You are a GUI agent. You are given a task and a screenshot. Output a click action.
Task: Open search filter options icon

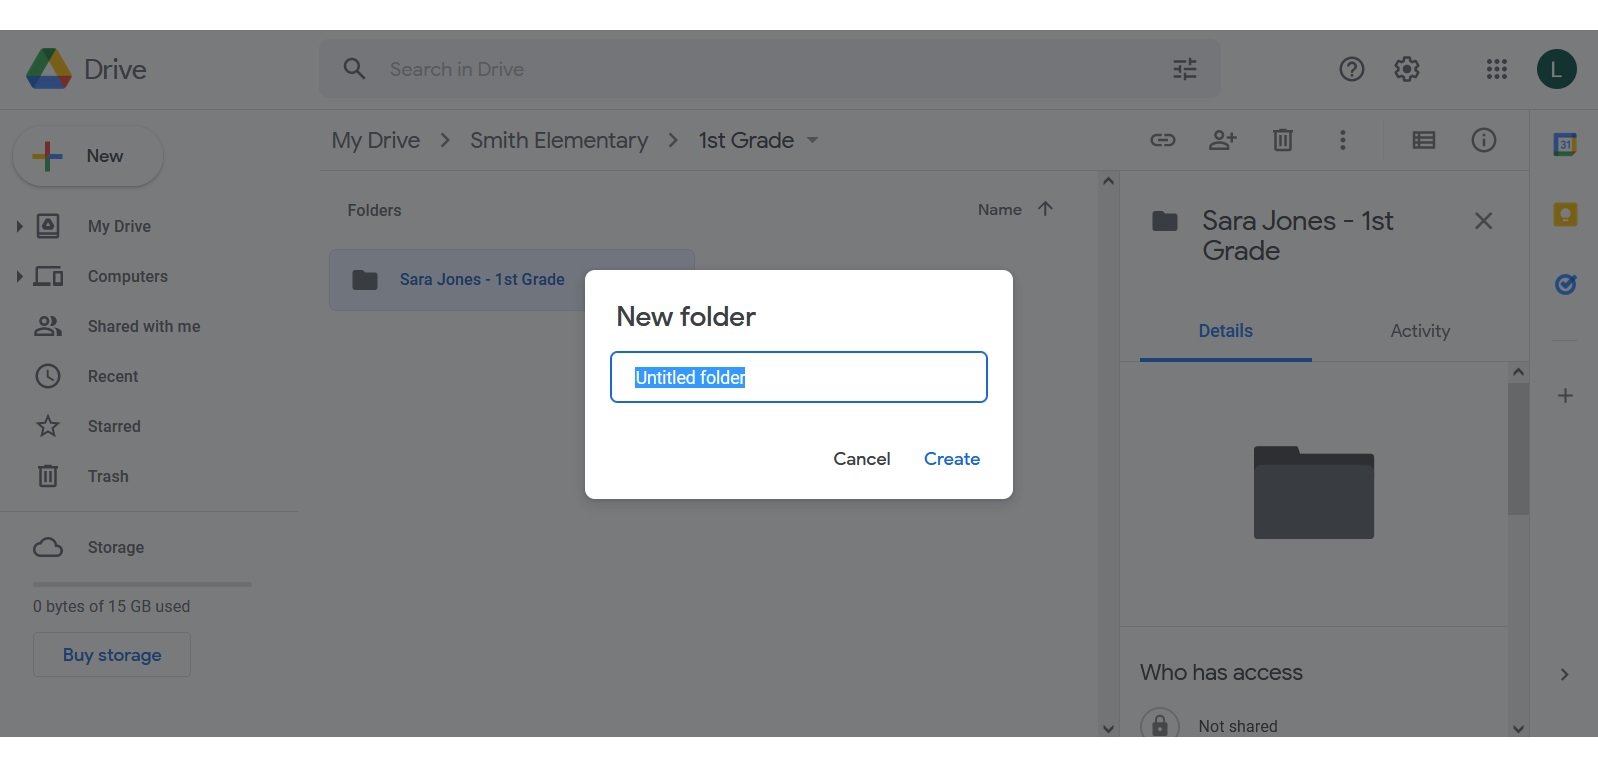1185,69
